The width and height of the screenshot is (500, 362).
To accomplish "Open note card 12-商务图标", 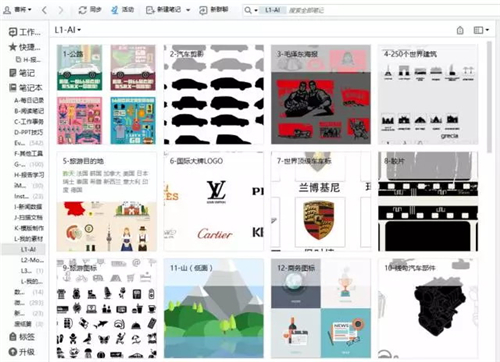I will coord(321,308).
